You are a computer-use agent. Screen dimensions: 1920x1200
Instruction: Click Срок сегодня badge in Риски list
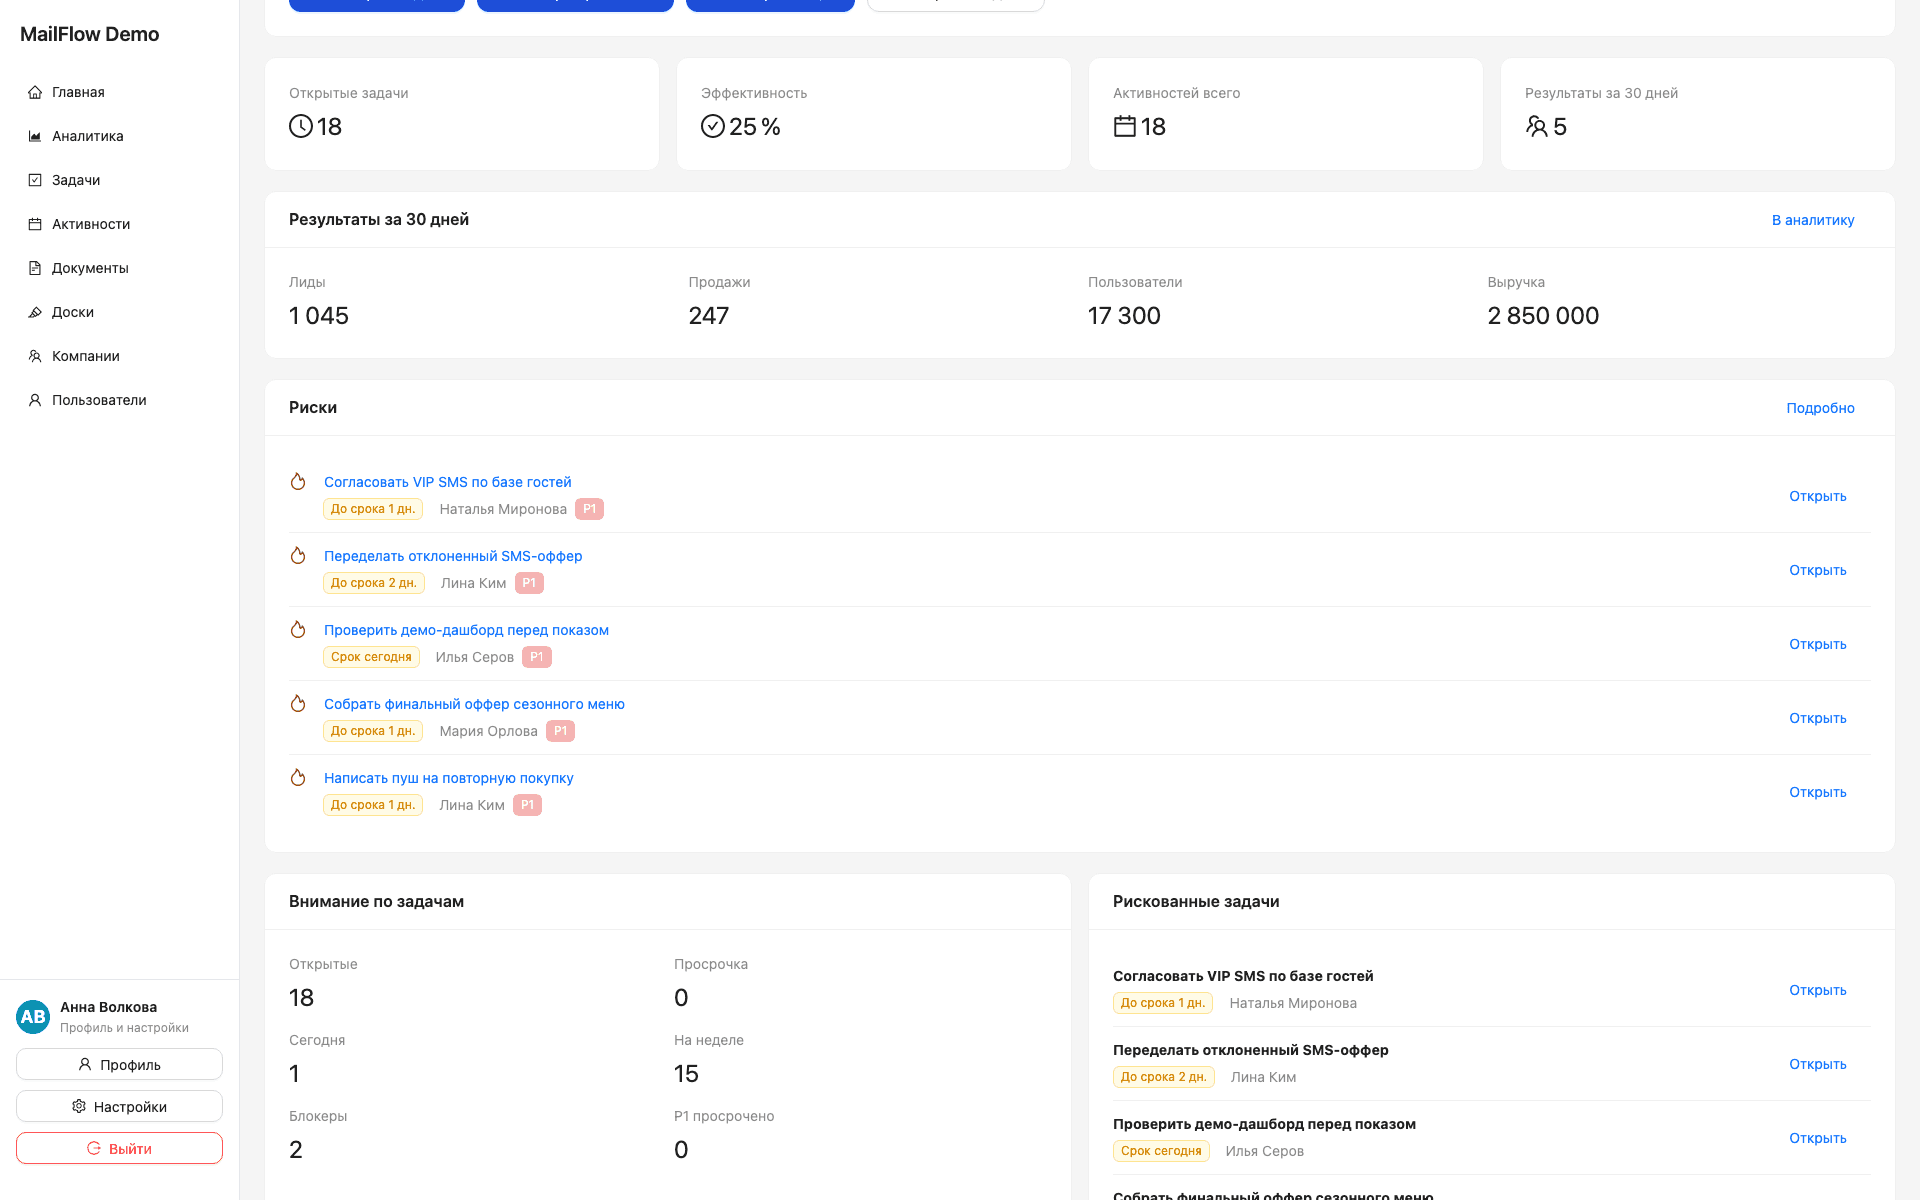(371, 657)
